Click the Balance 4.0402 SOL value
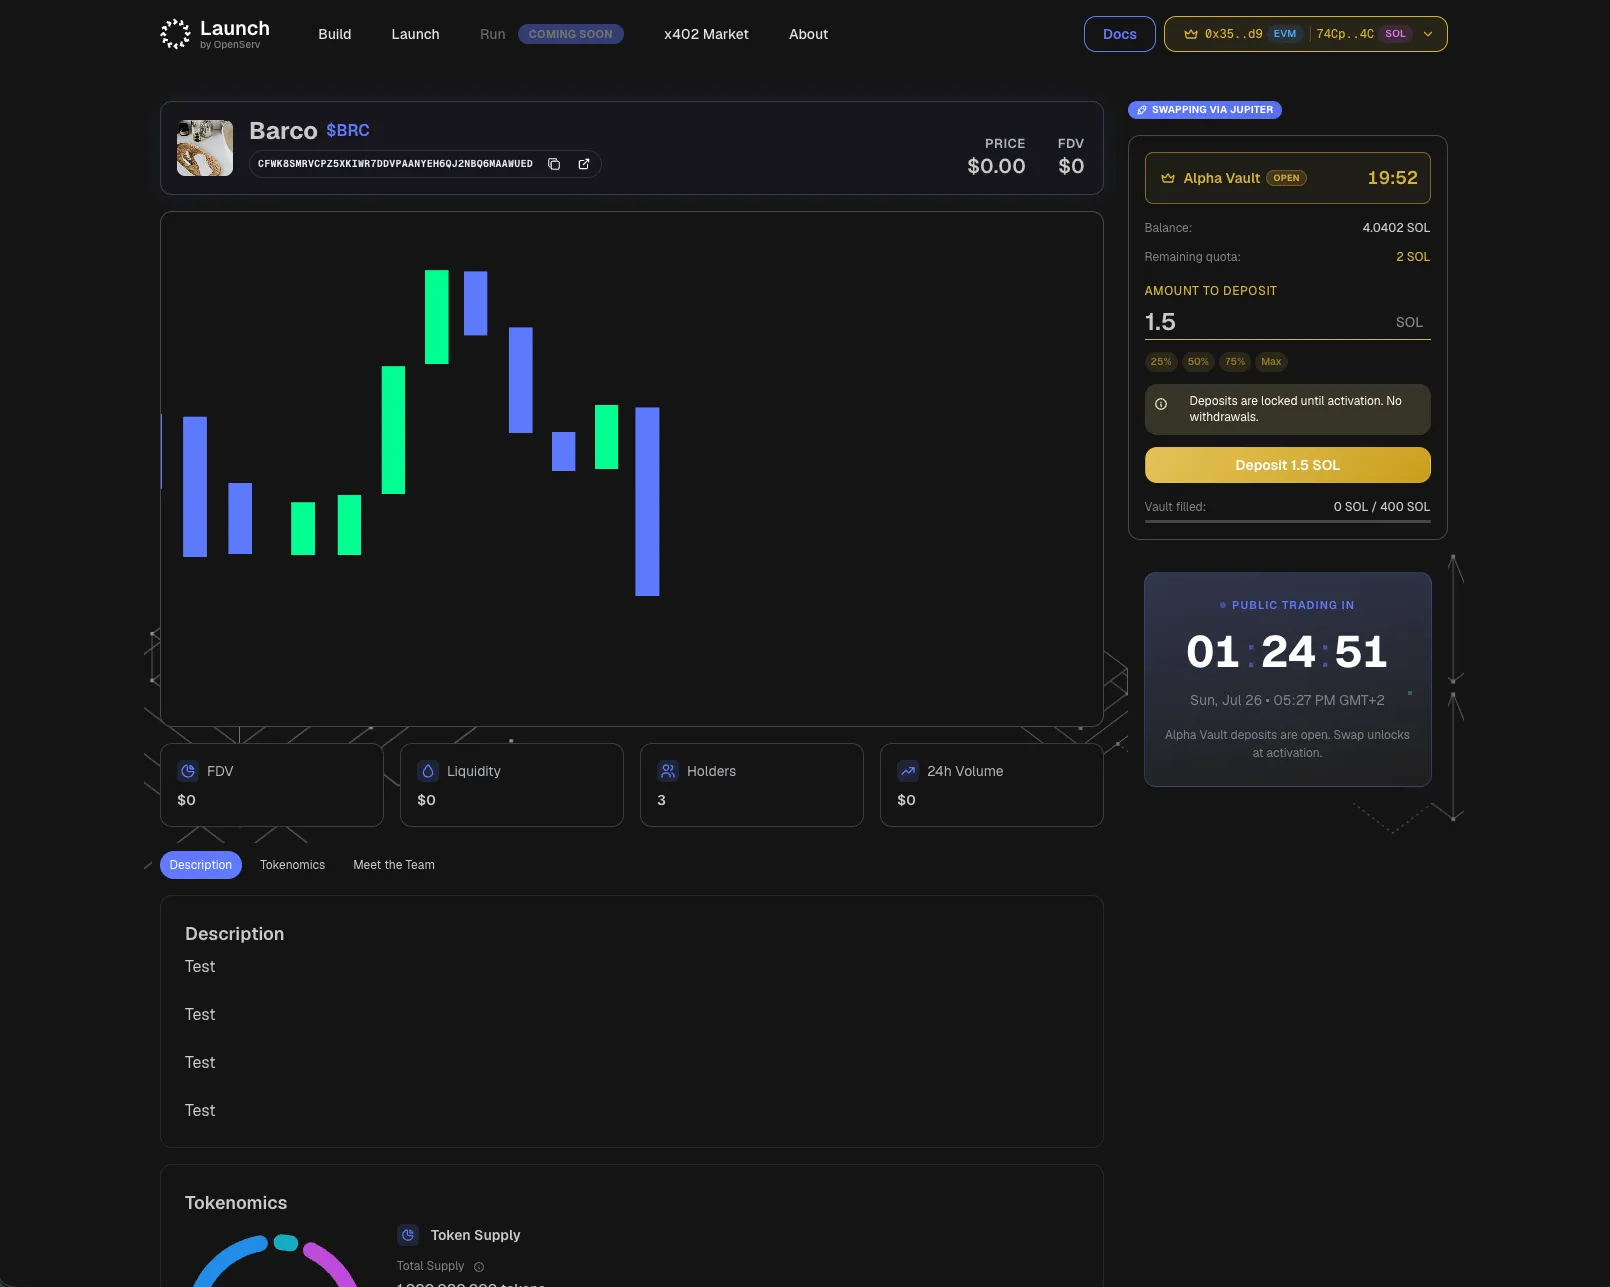This screenshot has width=1610, height=1287. coord(1396,228)
